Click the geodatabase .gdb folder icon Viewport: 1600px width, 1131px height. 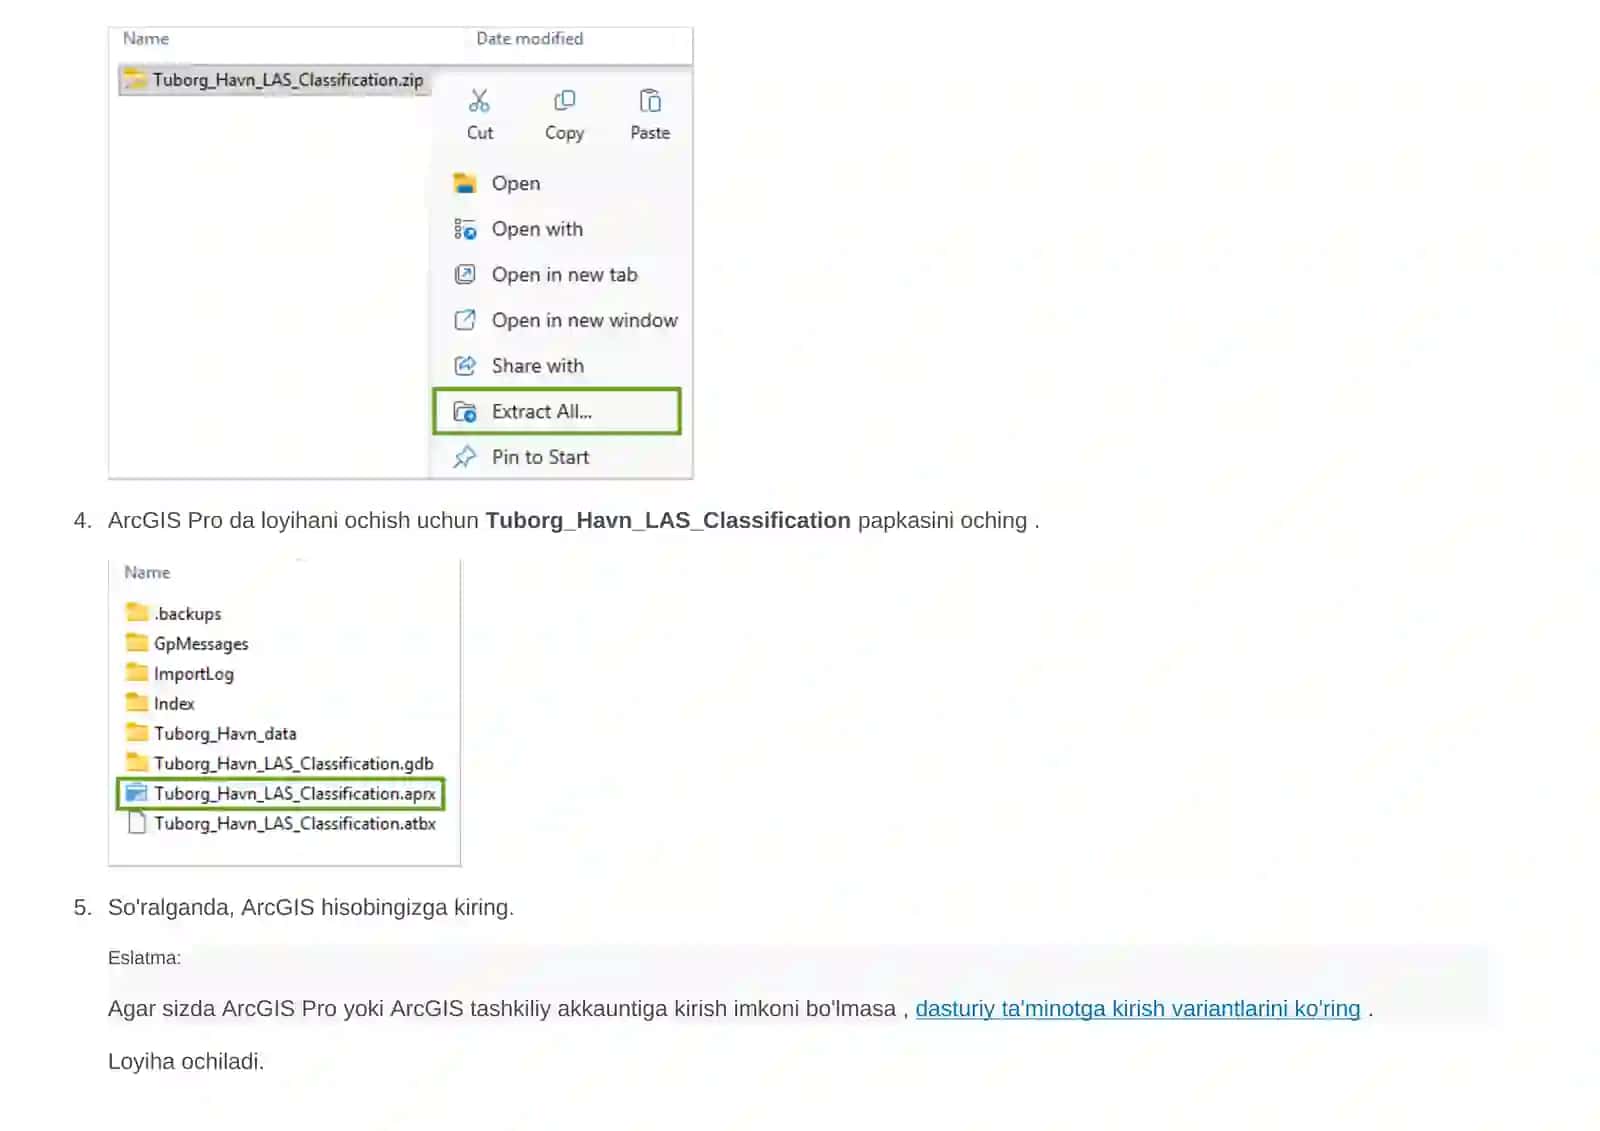[137, 762]
